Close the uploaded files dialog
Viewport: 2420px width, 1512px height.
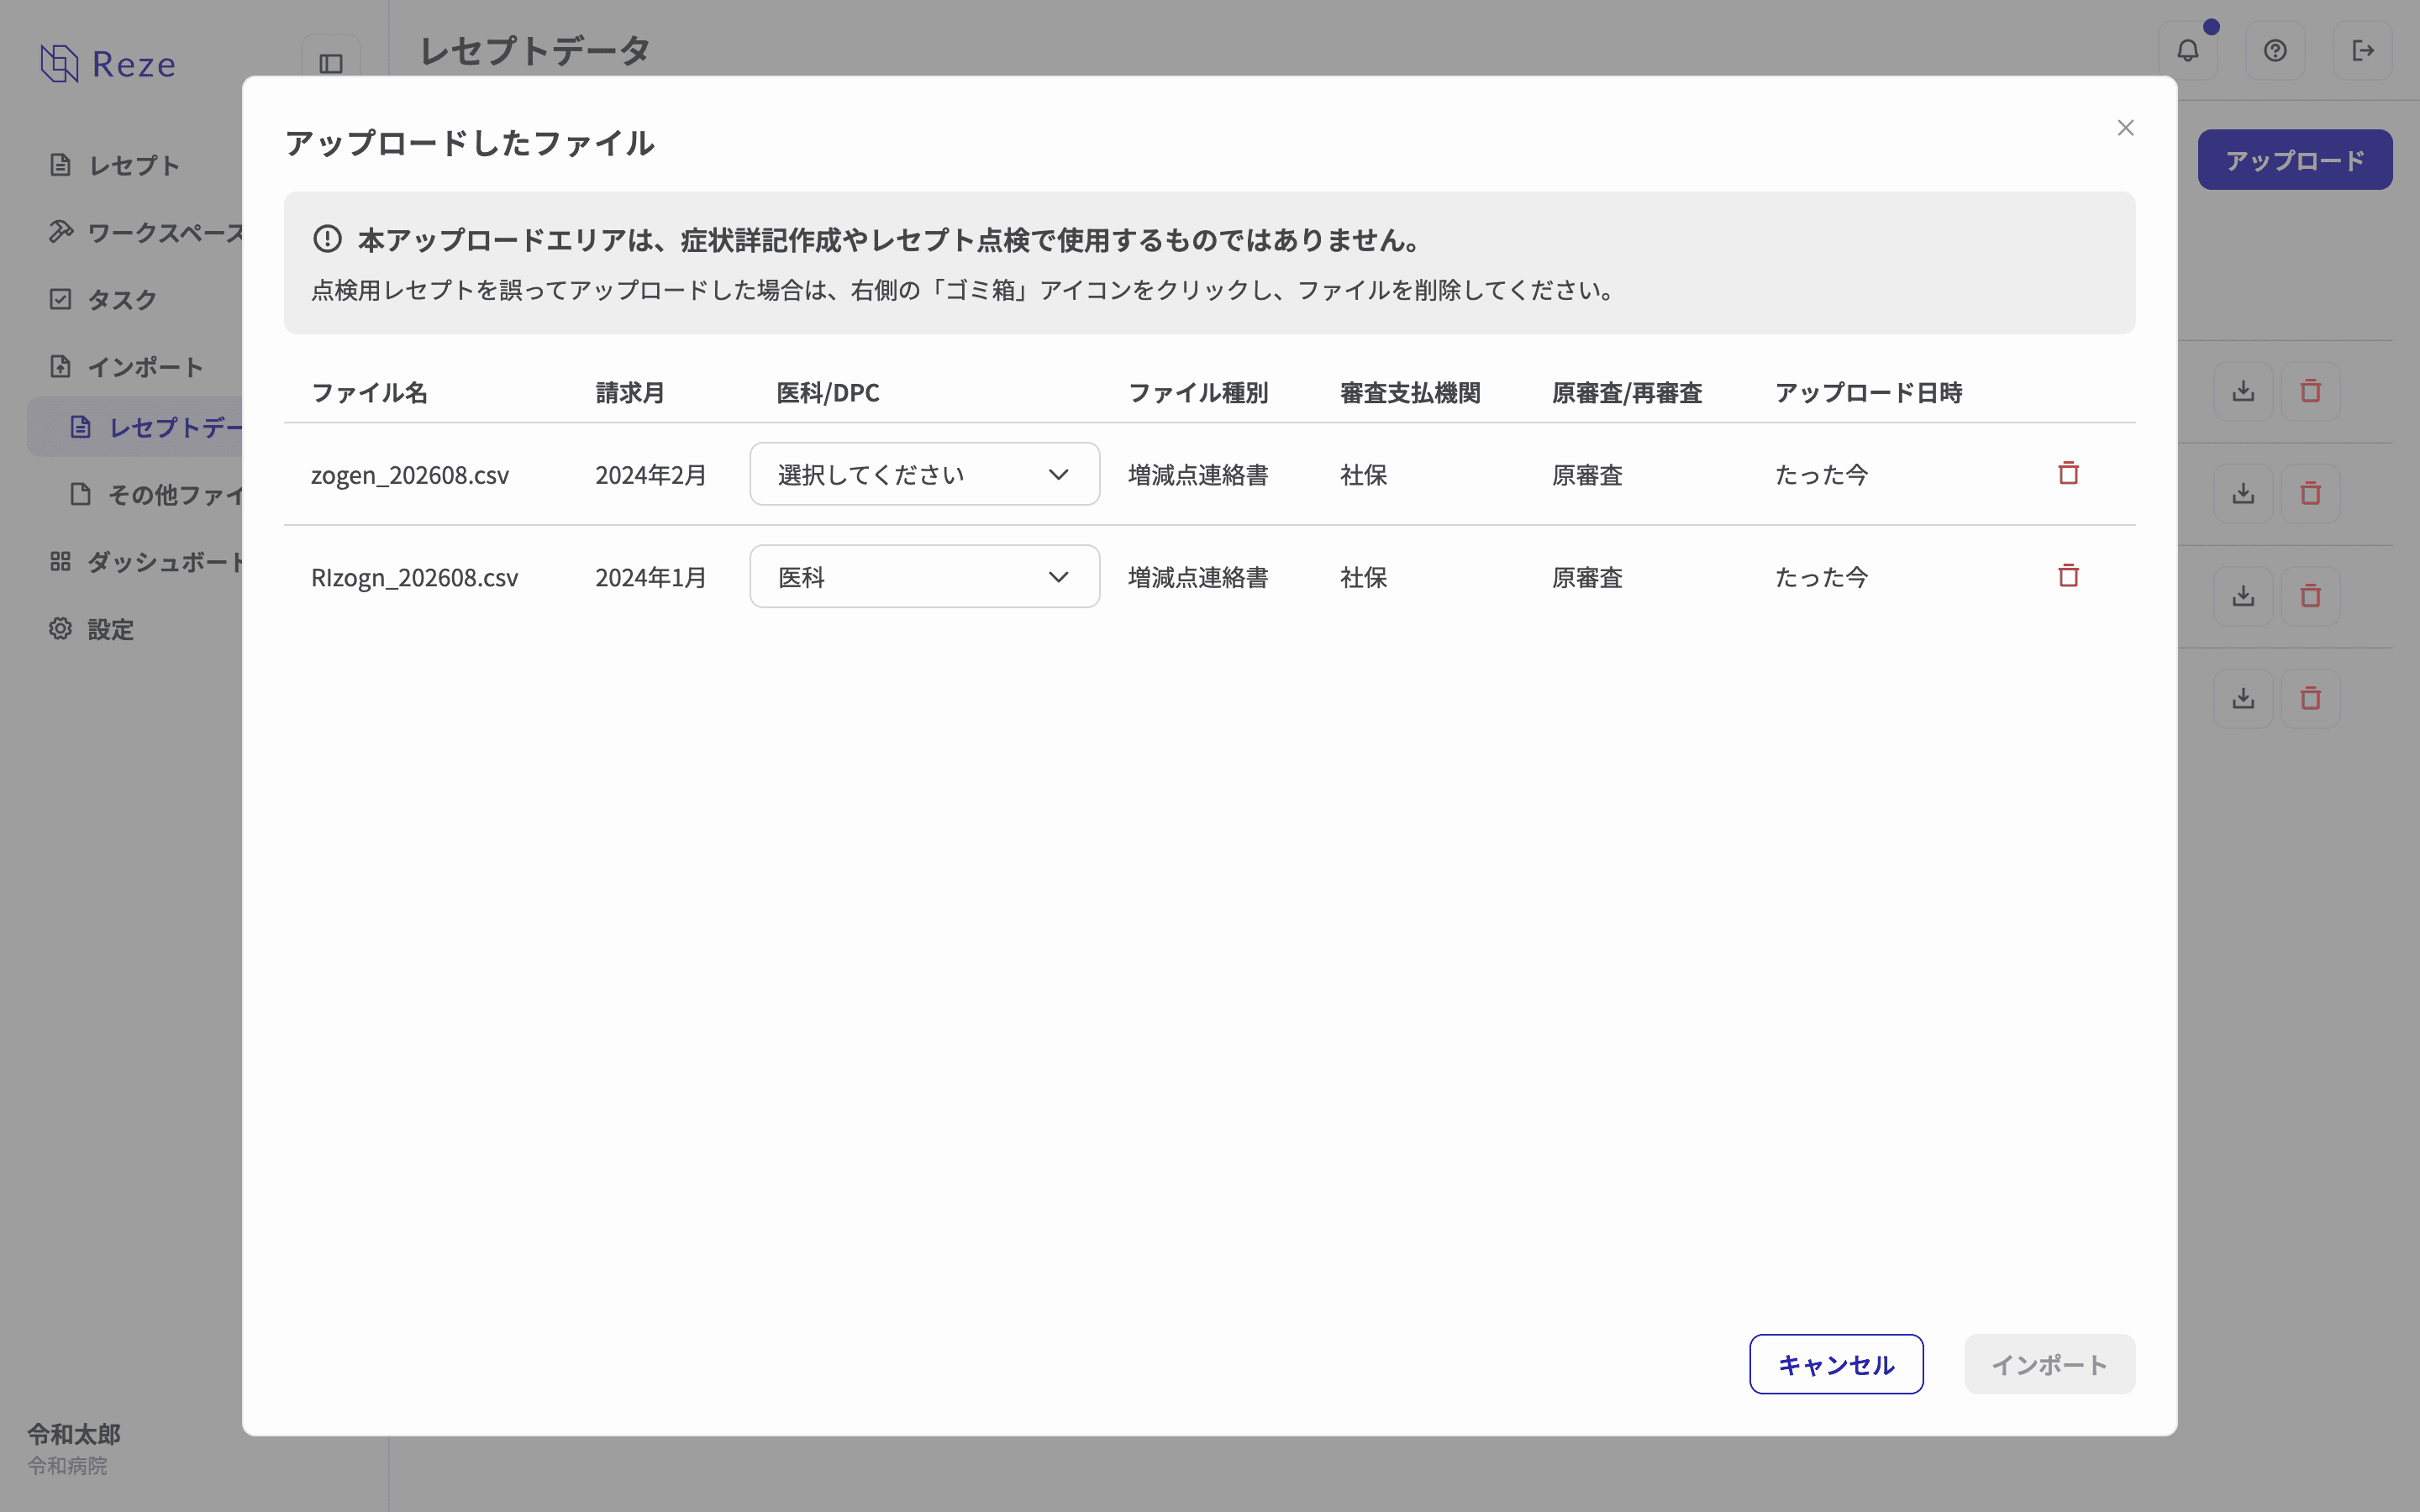coord(2125,128)
